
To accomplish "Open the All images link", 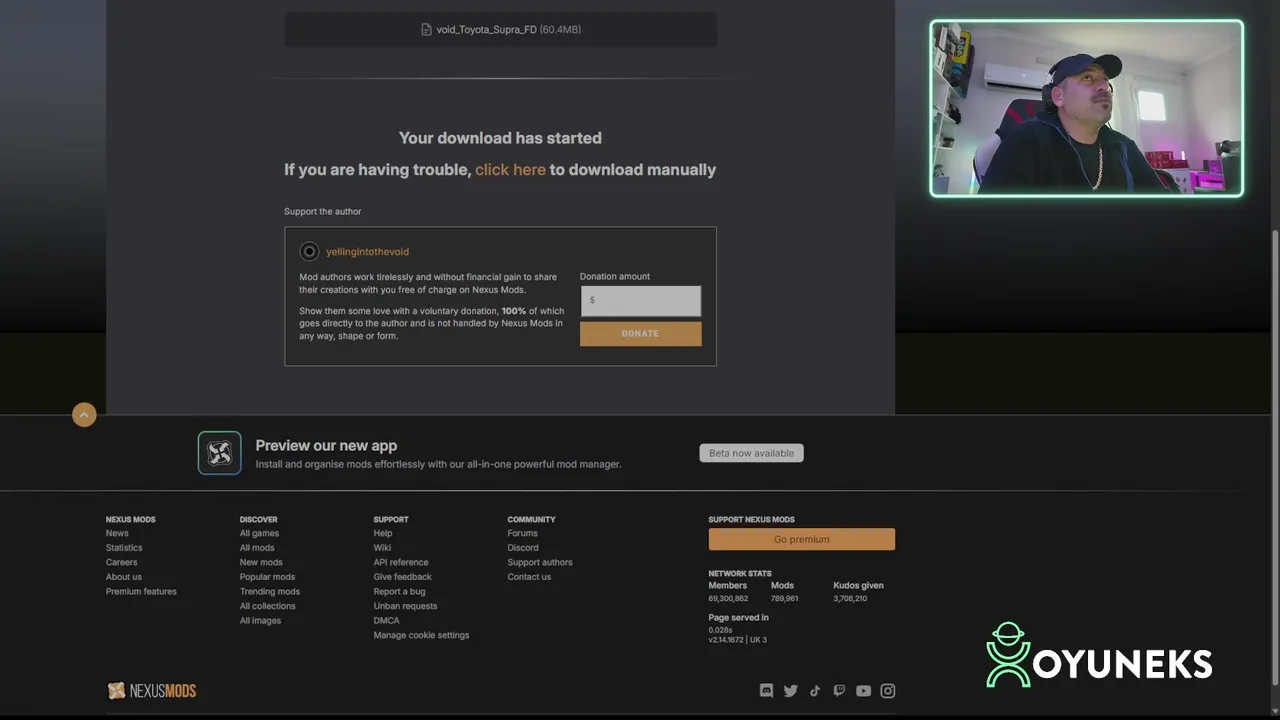I will [x=260, y=621].
